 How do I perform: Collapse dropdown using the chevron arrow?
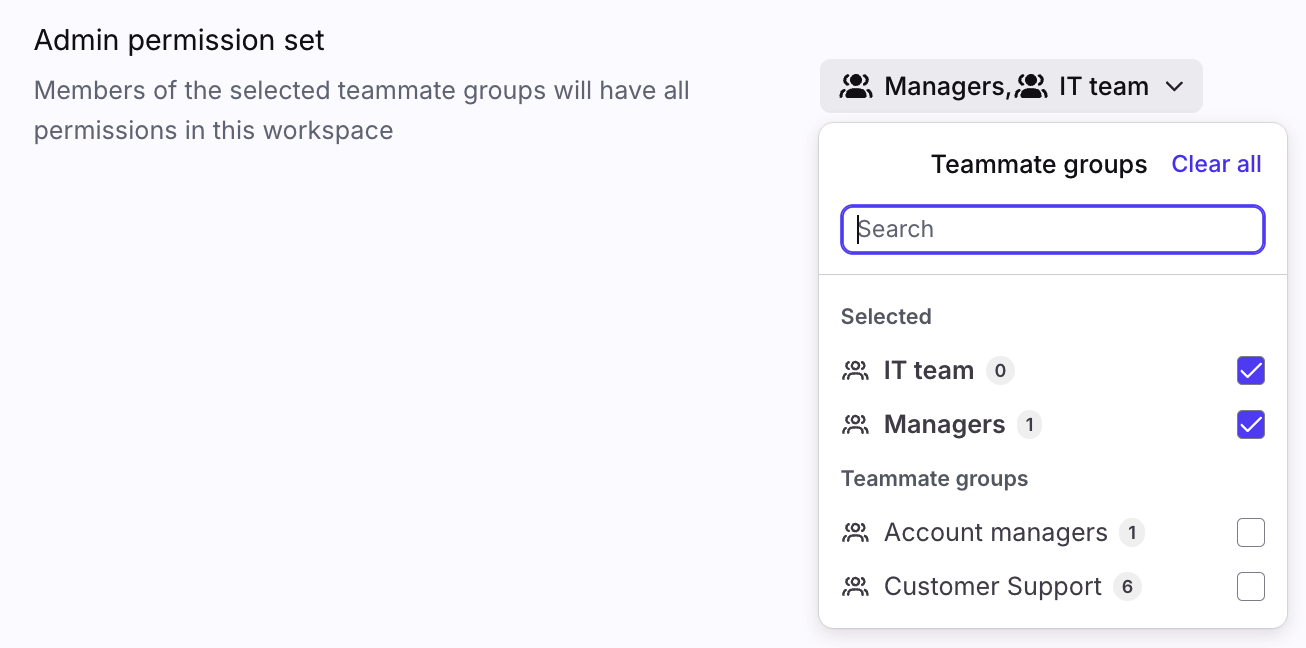[x=1175, y=87]
